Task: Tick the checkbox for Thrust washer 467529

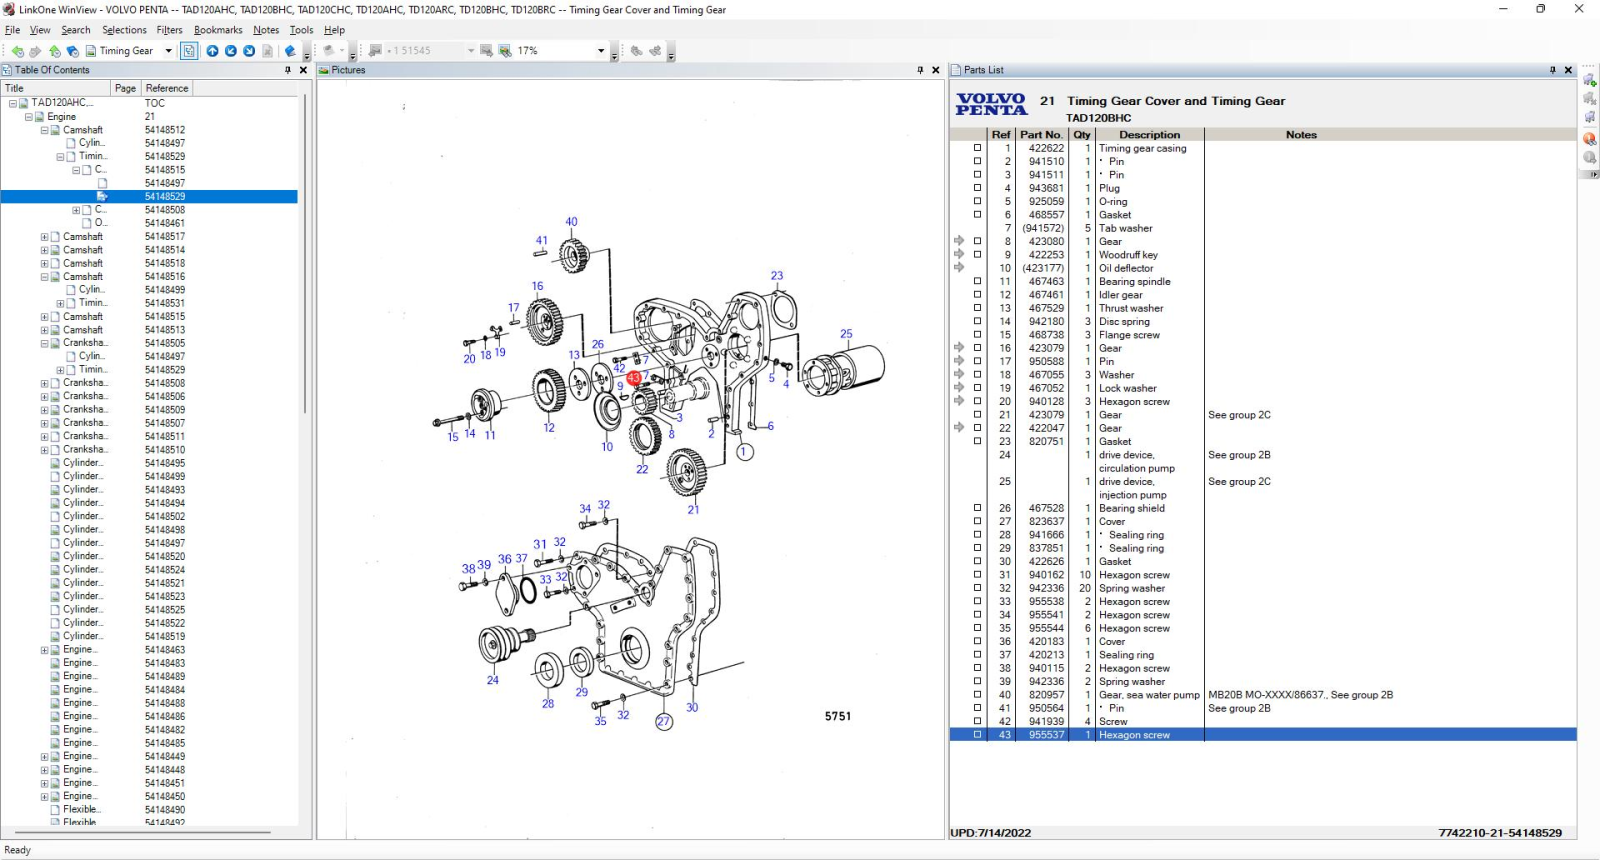Action: tap(977, 308)
